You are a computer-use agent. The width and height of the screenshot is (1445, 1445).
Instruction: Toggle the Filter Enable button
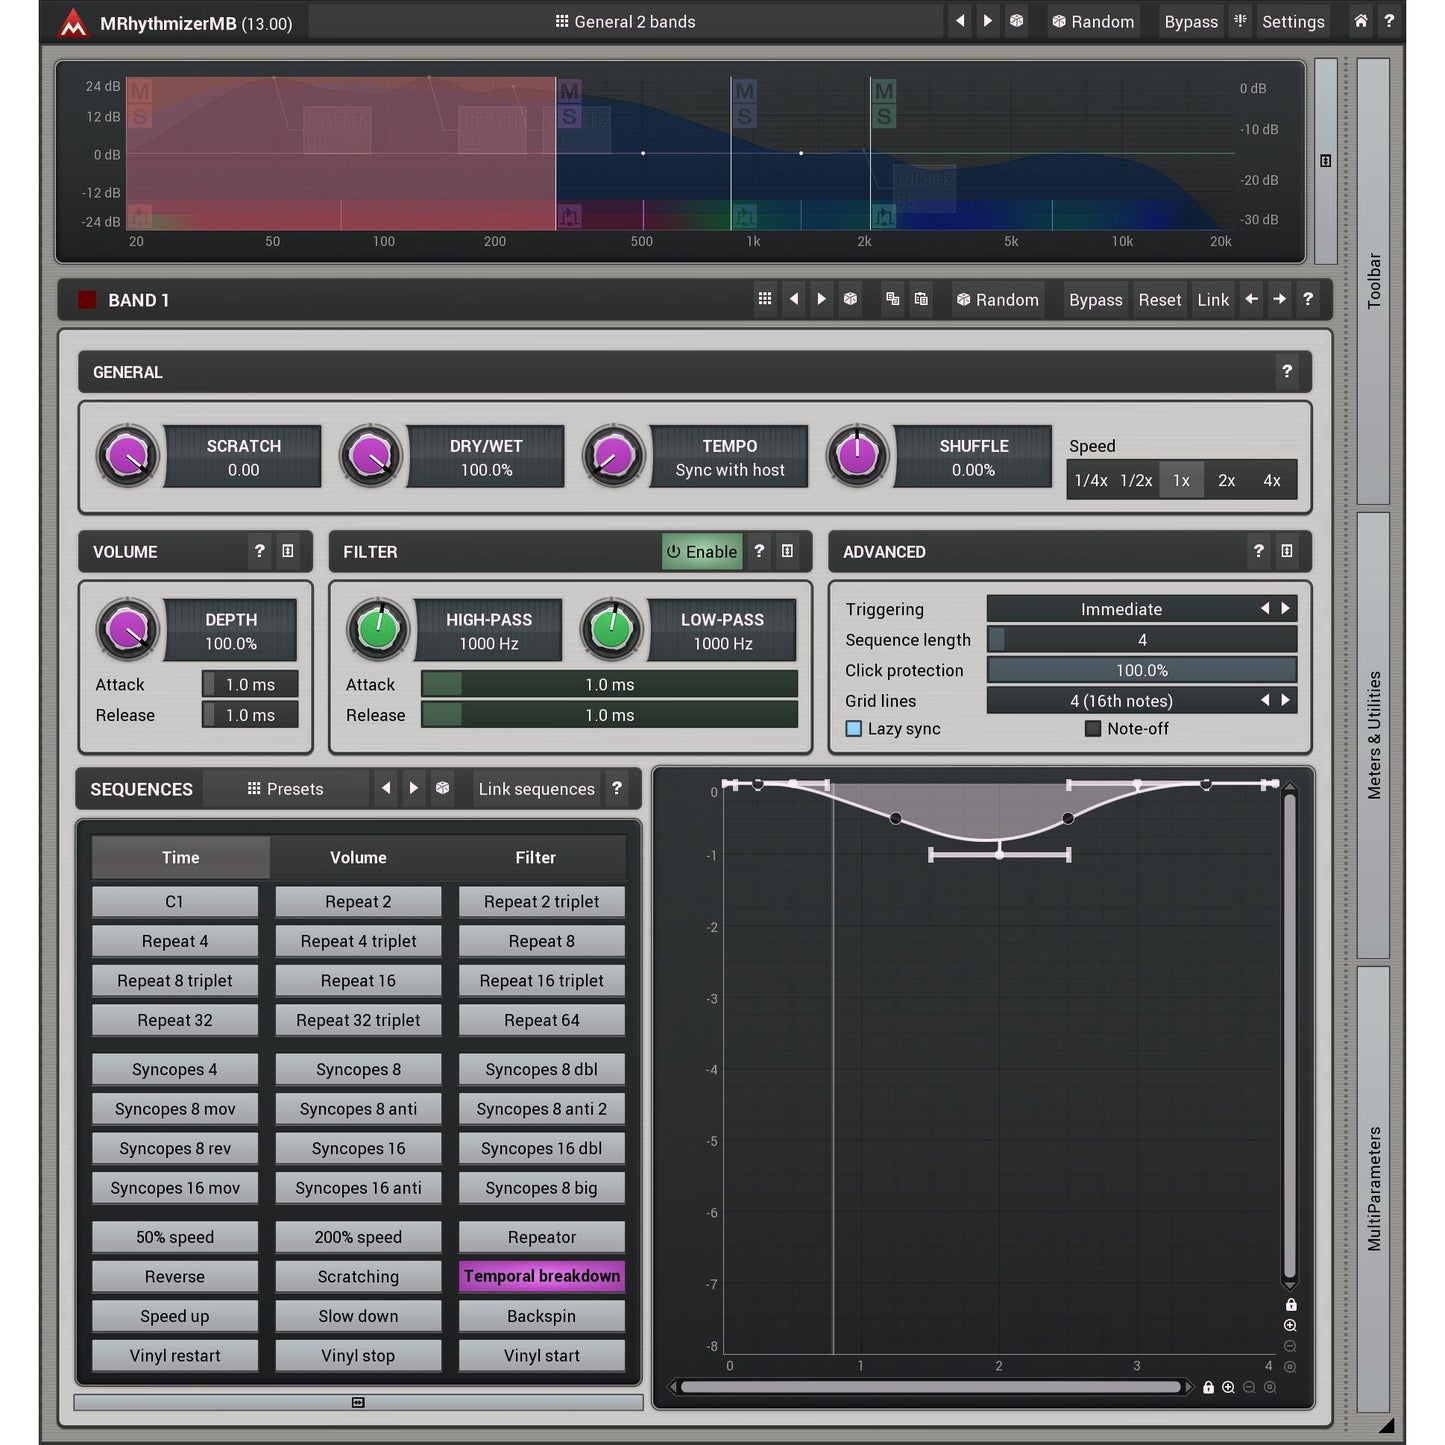pyautogui.click(x=702, y=552)
